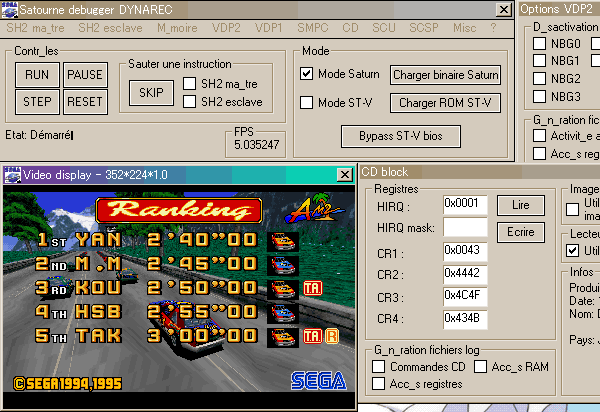Click the RUN button
600x412 pixels.
37,75
